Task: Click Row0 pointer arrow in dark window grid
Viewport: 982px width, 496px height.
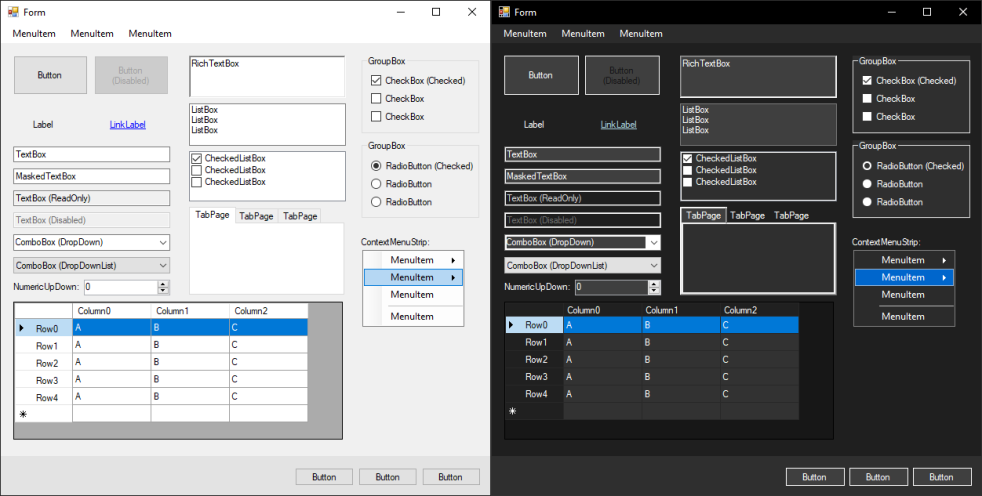Action: click(511, 325)
